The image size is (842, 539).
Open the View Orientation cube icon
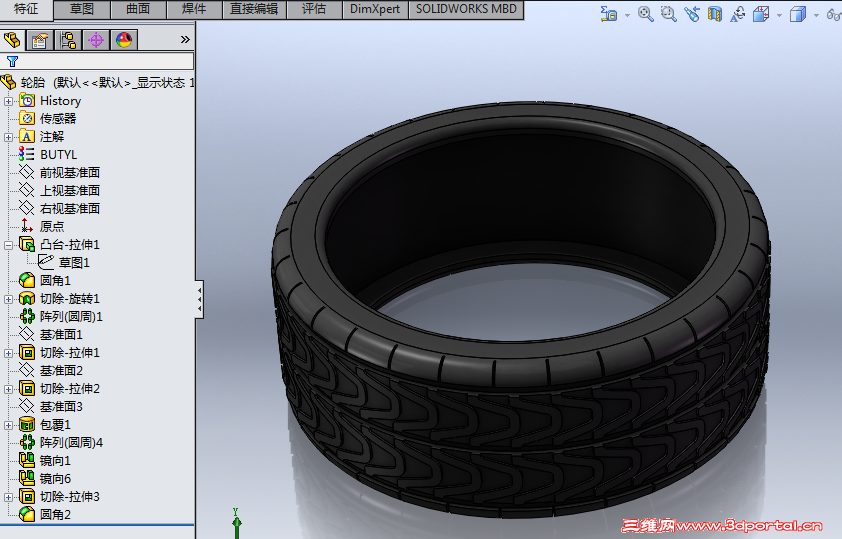(761, 14)
